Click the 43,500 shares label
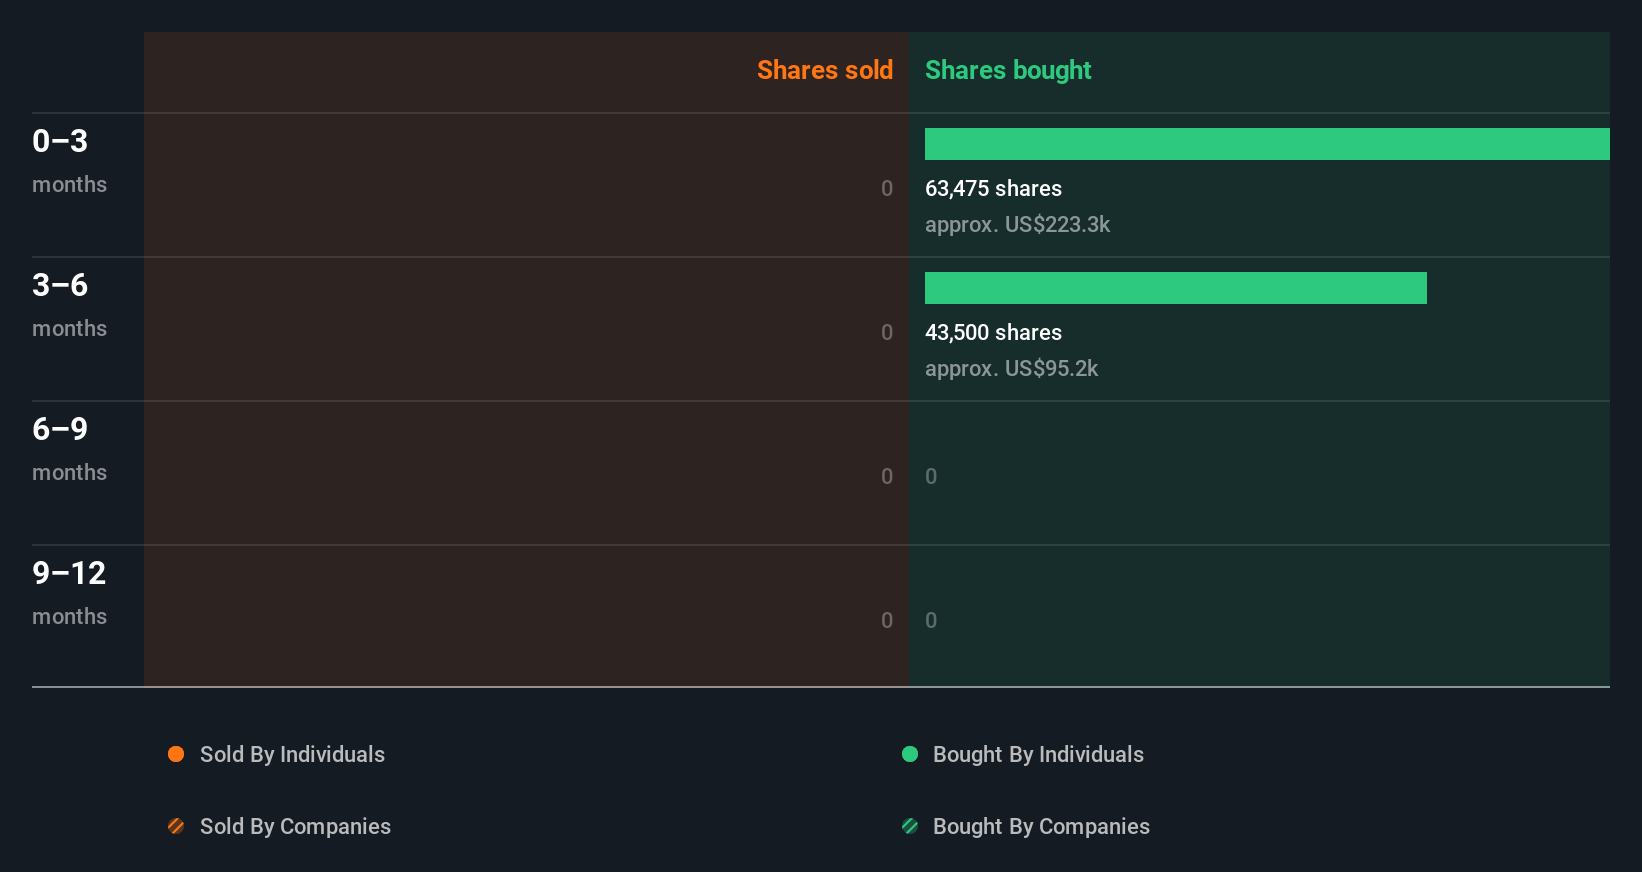Image resolution: width=1642 pixels, height=872 pixels. [993, 332]
